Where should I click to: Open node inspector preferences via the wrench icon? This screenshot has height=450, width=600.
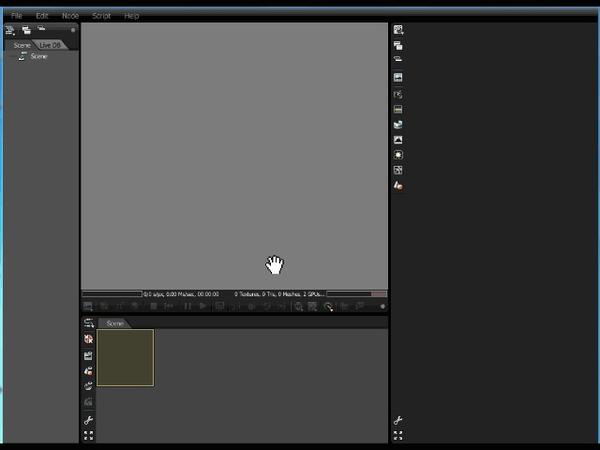(x=398, y=420)
